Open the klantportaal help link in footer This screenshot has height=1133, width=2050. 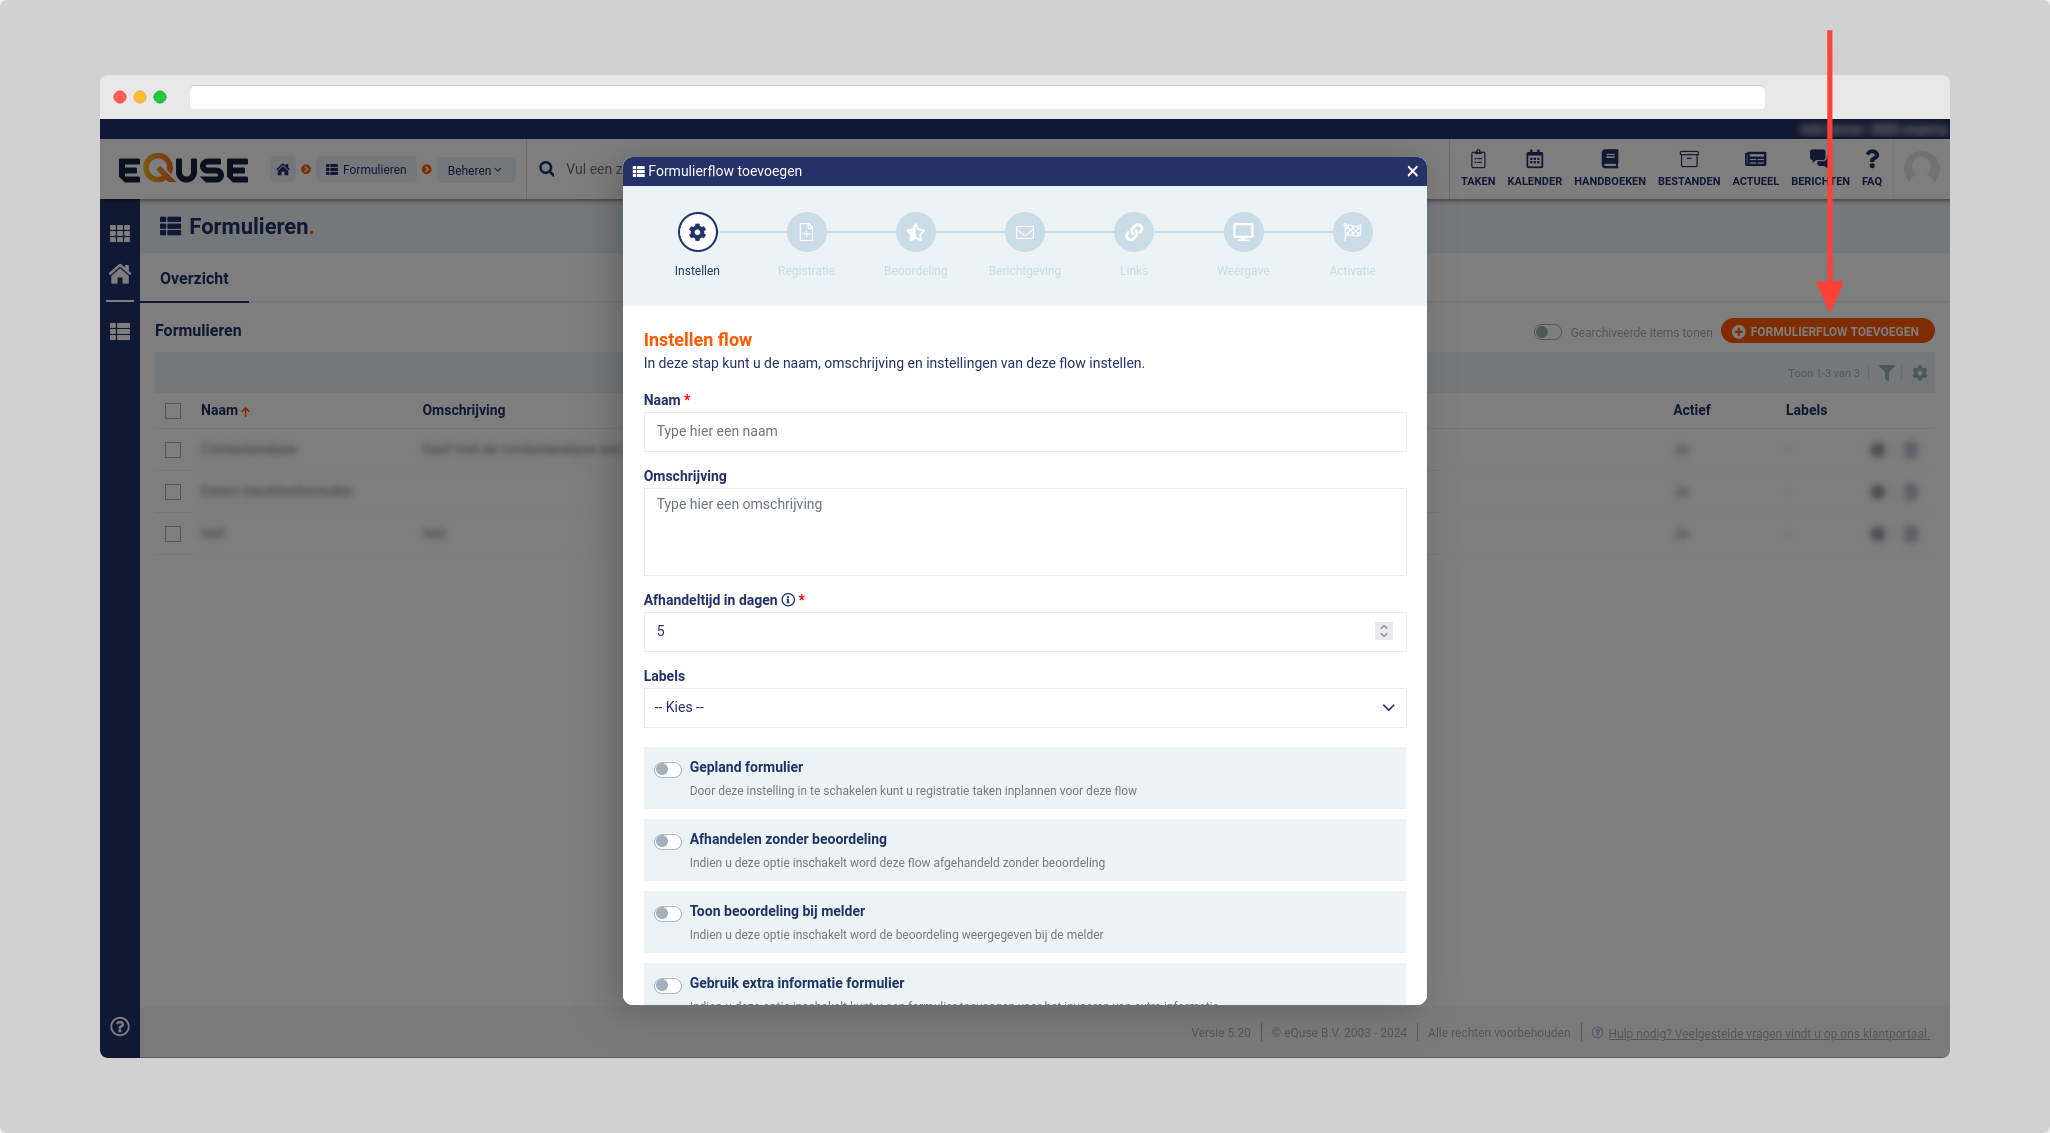point(1768,1033)
